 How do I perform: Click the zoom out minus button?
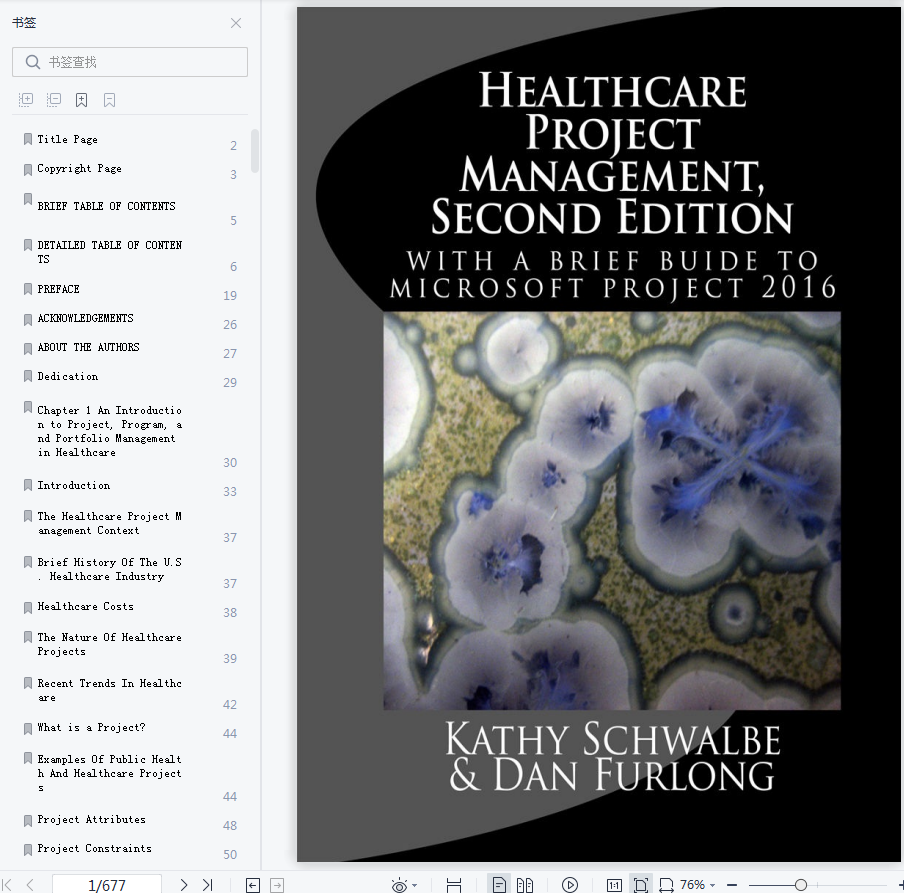click(x=732, y=885)
